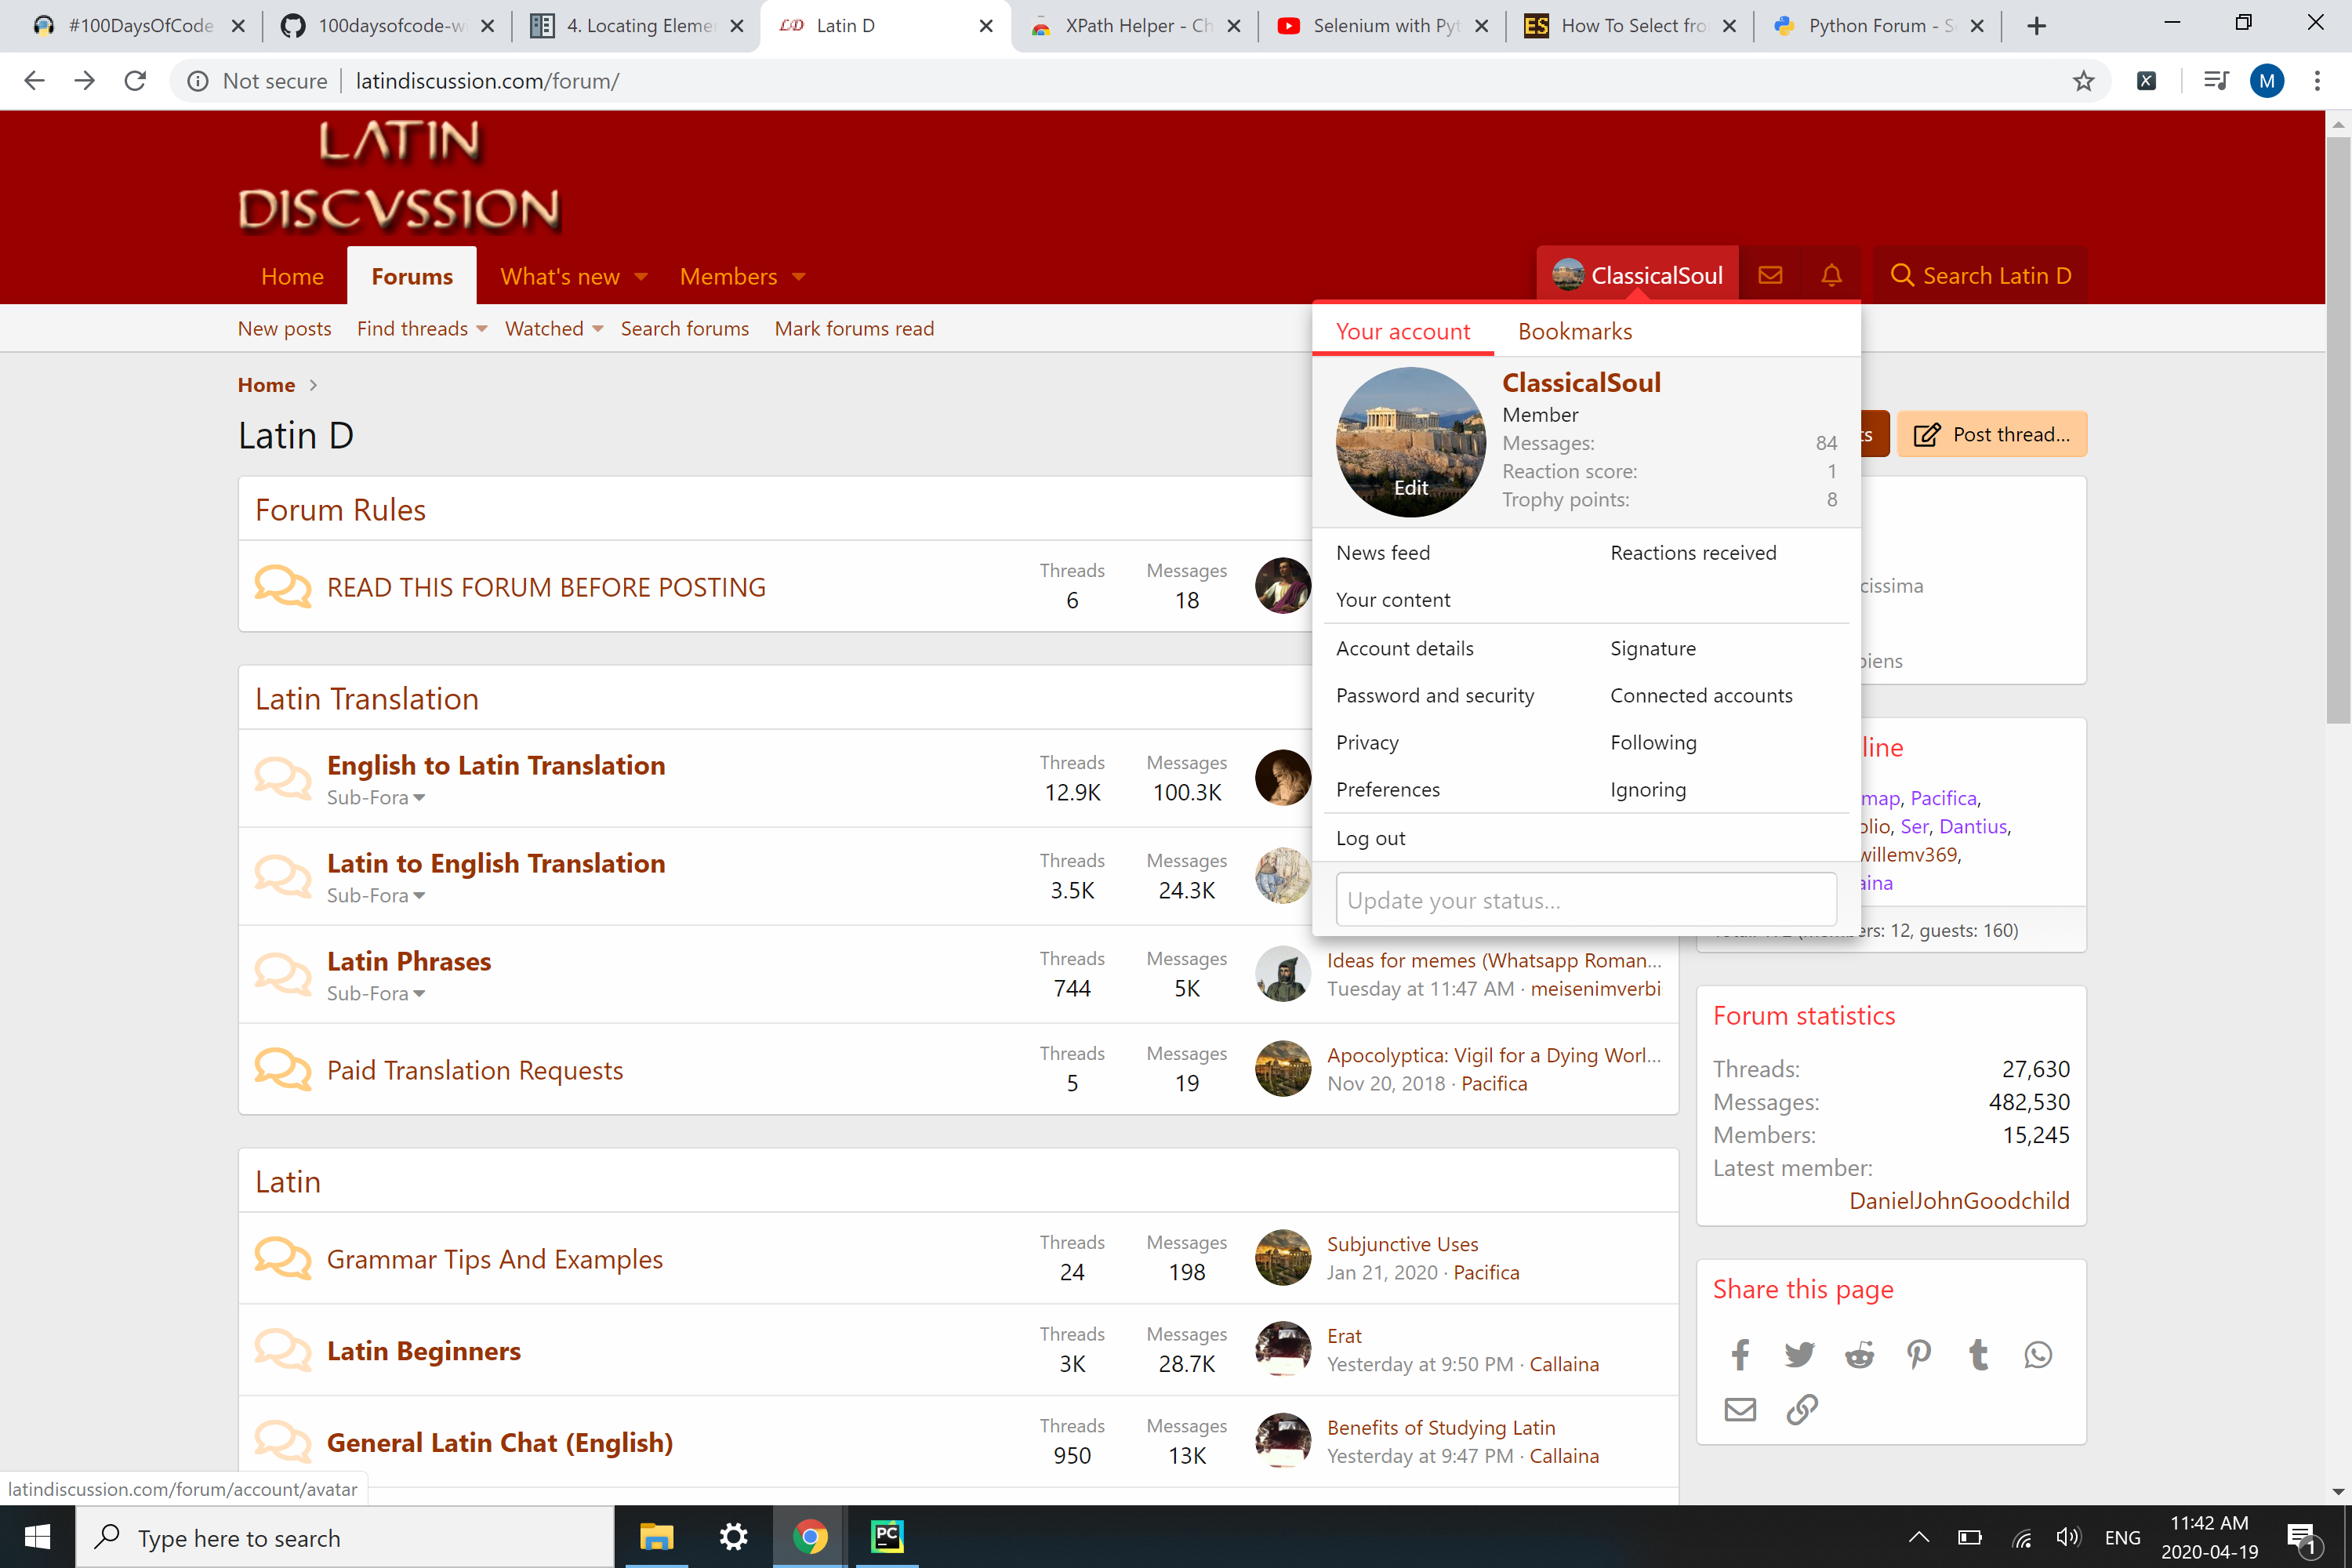Share page on Reddit icon
Viewport: 2352px width, 1568px height.
click(1859, 1354)
